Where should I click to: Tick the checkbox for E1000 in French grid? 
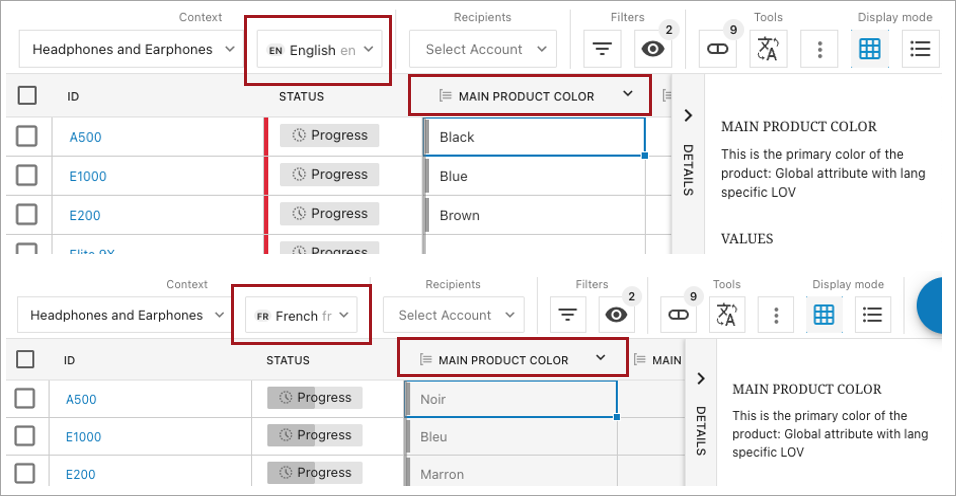pos(26,436)
